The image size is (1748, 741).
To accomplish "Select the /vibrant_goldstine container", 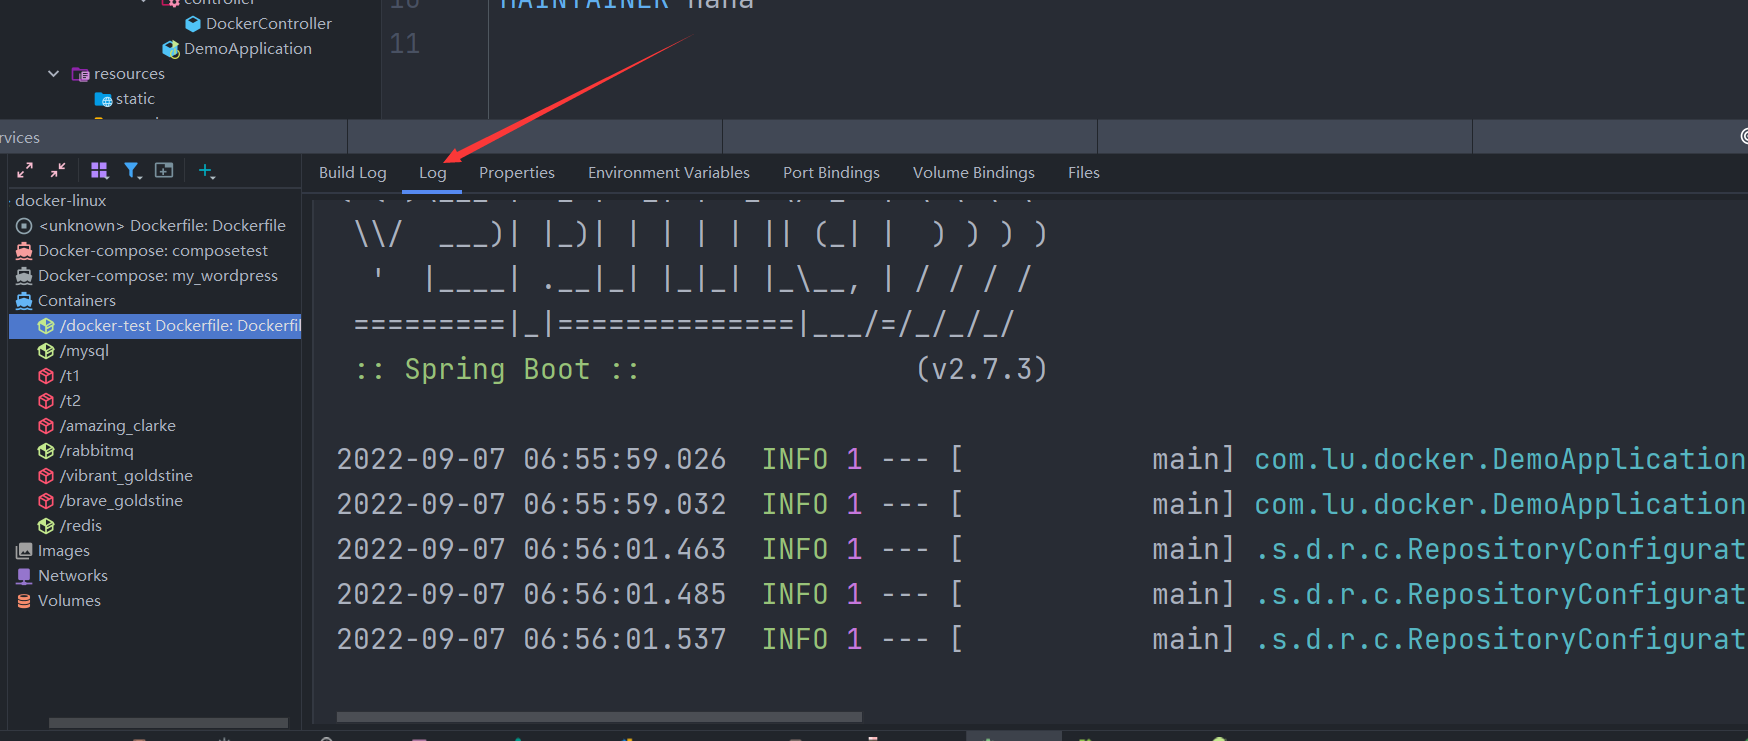I will coord(126,476).
